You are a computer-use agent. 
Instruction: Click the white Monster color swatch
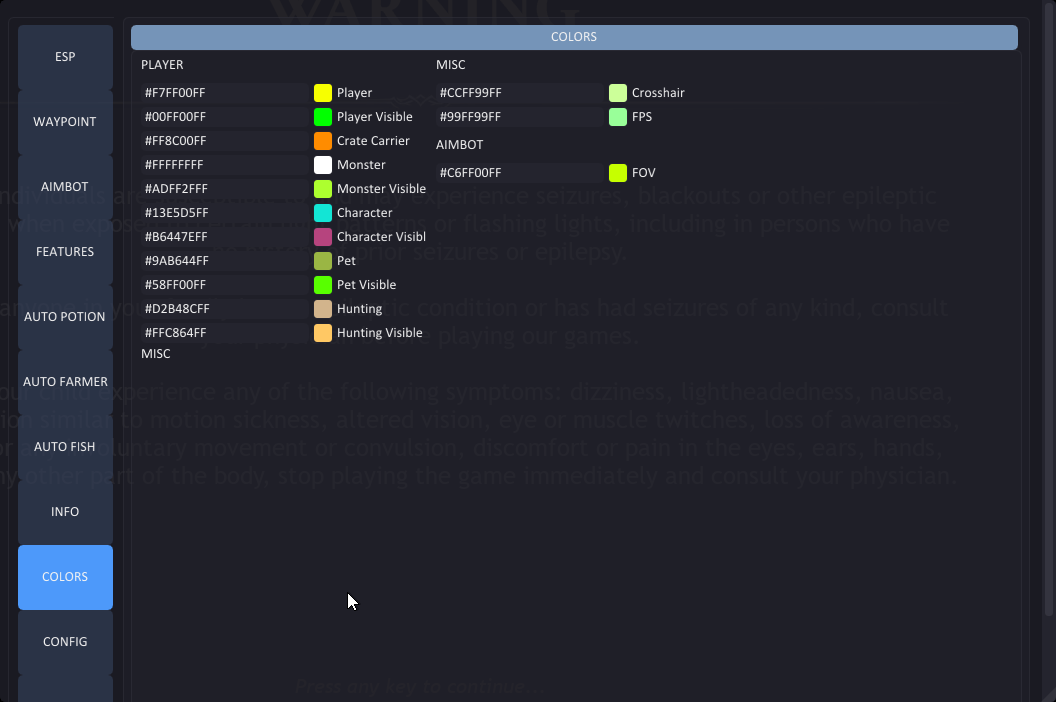(323, 165)
